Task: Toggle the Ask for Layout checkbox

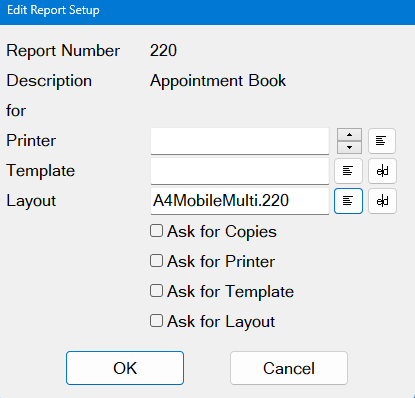Action: [156, 321]
